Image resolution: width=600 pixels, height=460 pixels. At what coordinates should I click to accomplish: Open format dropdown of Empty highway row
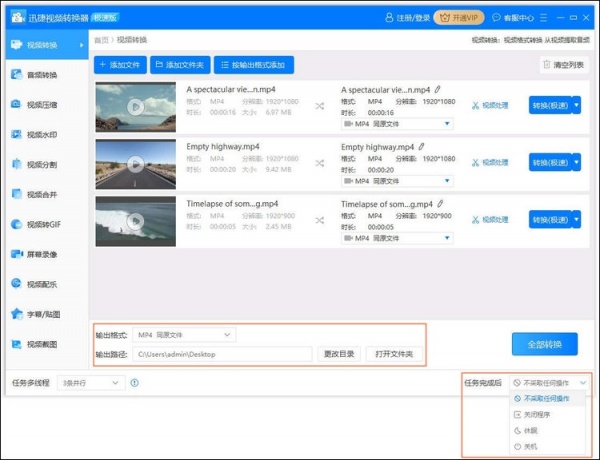tap(397, 181)
